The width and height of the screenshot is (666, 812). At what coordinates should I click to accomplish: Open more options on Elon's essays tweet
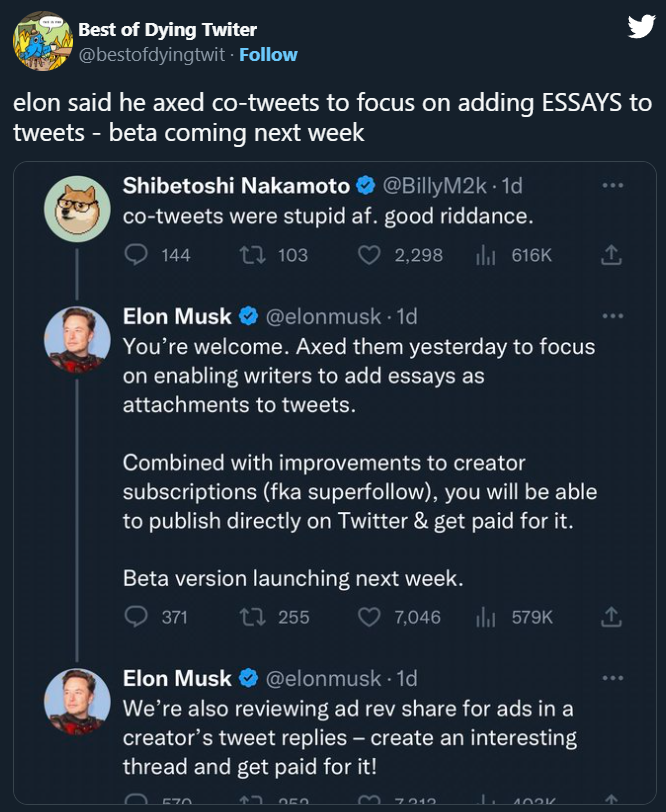[x=612, y=317]
